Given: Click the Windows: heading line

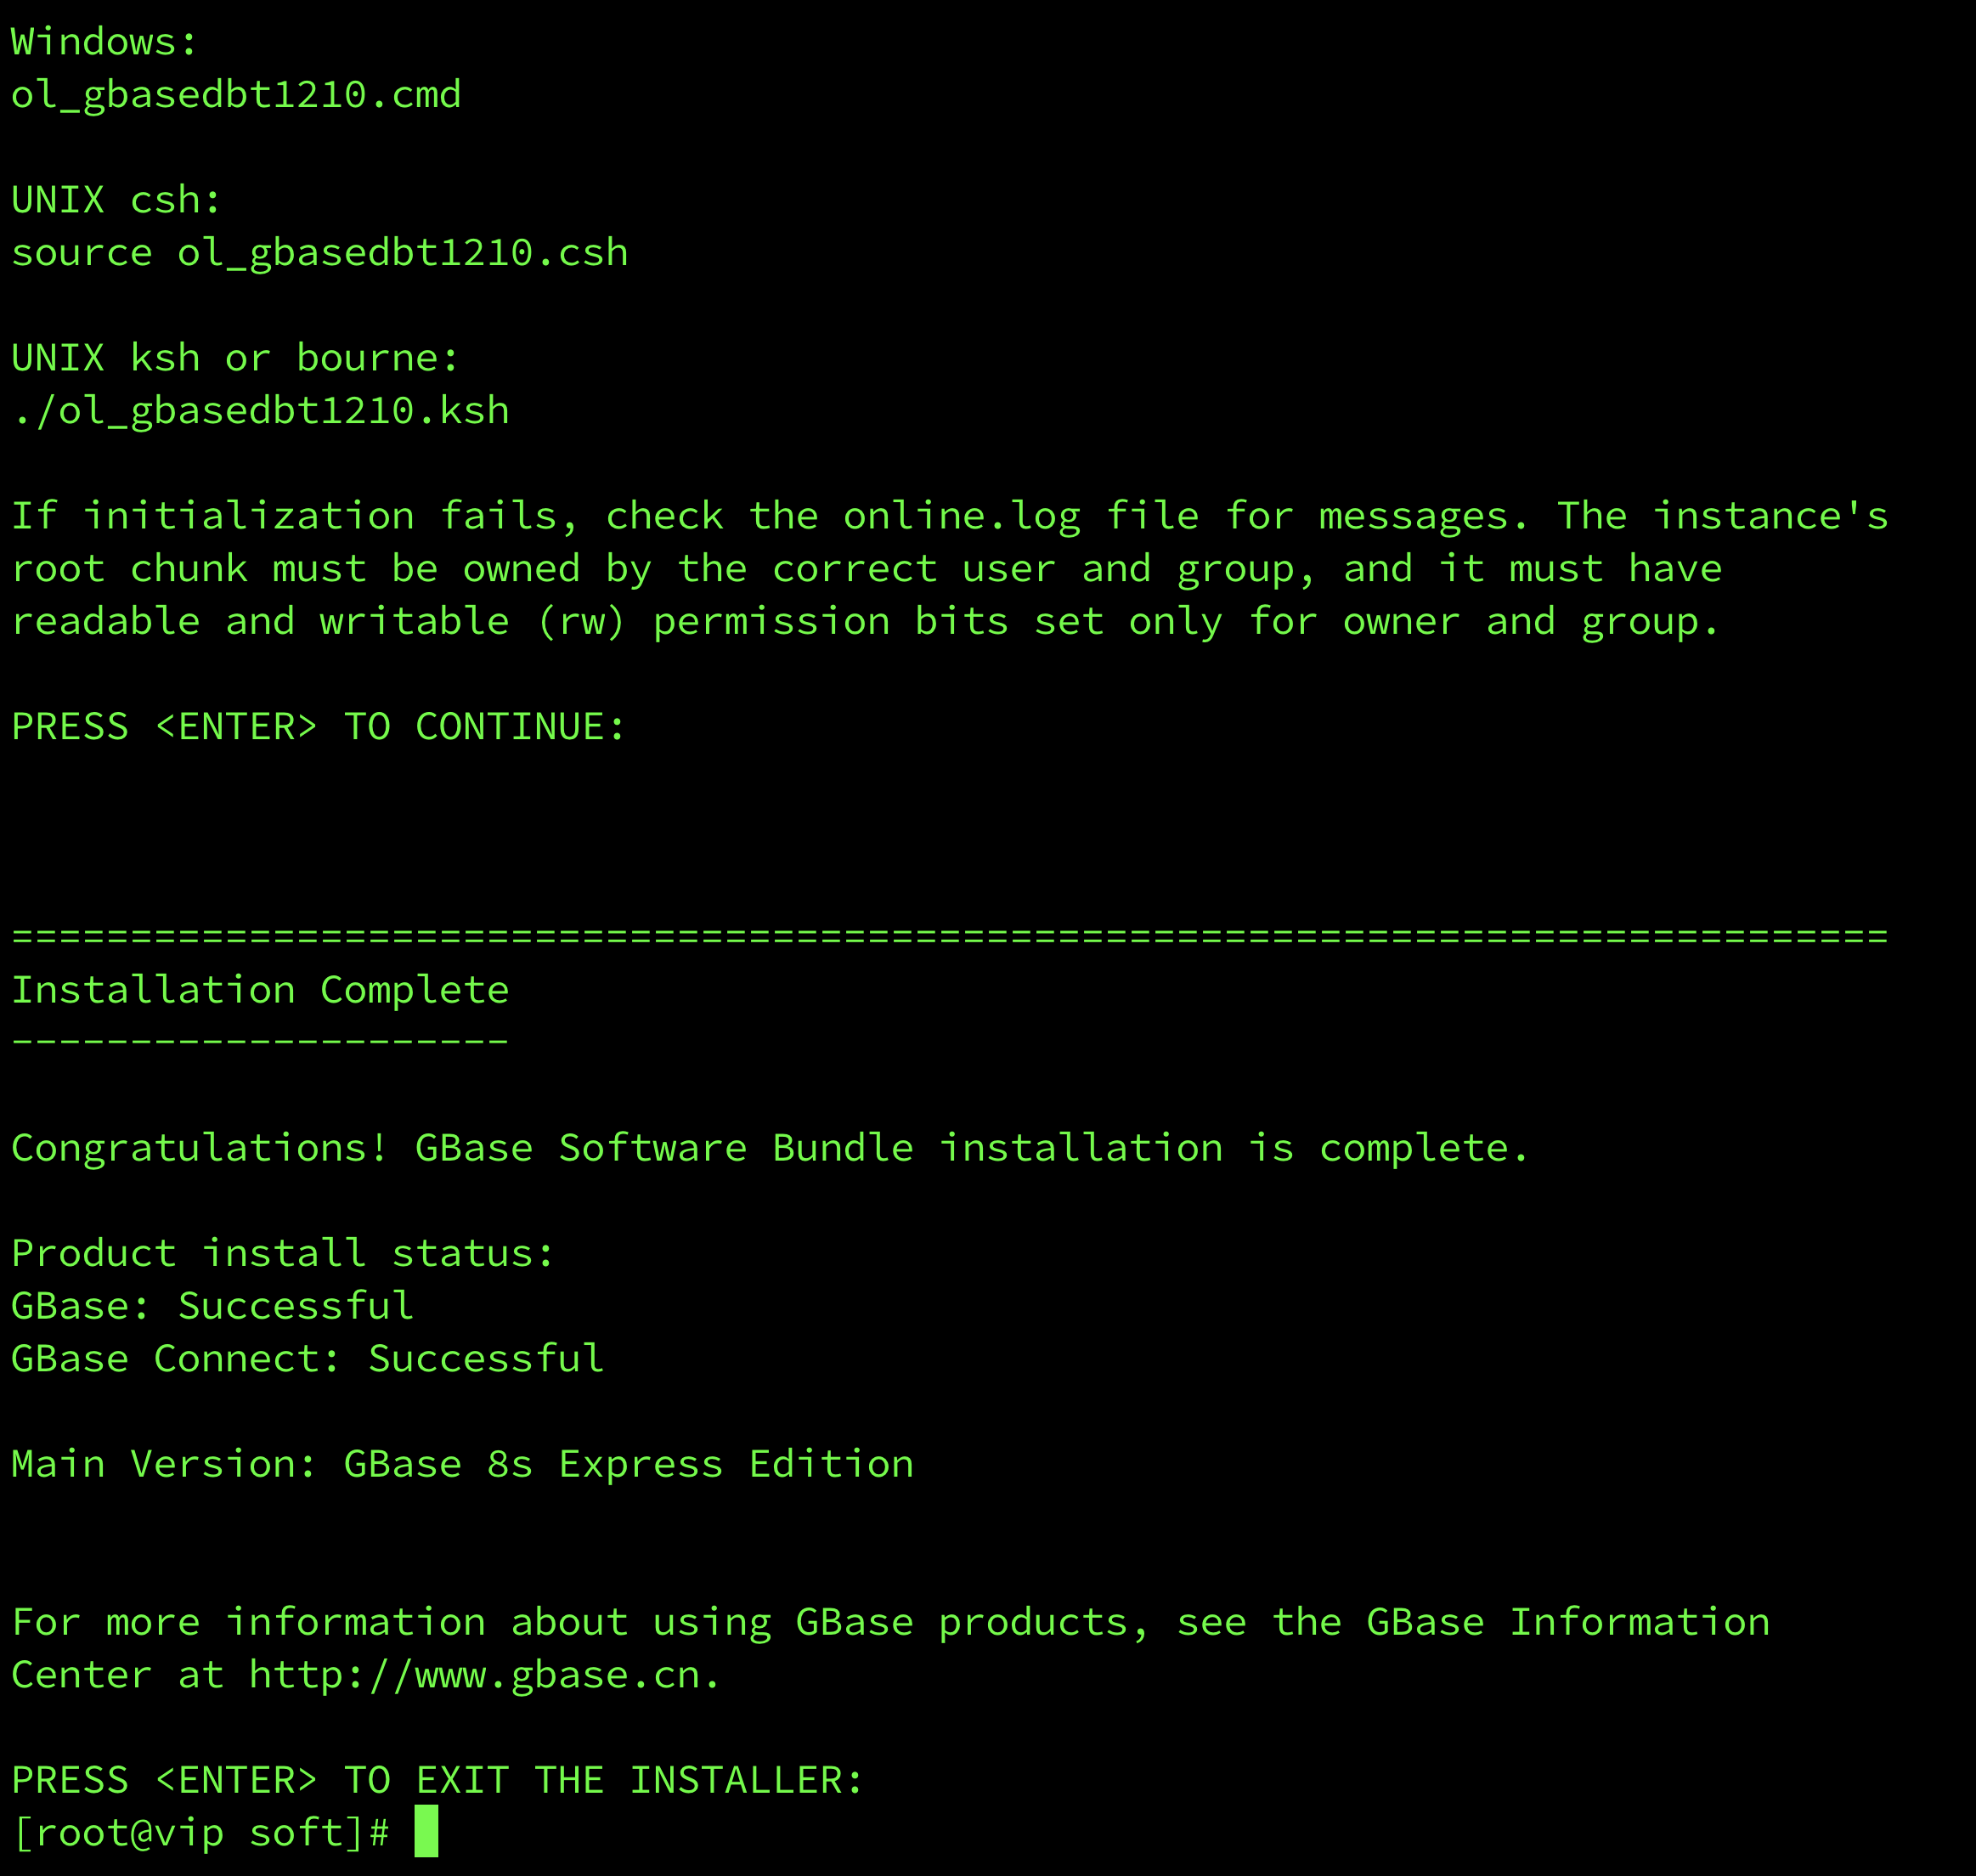Looking at the screenshot, I should (x=104, y=41).
